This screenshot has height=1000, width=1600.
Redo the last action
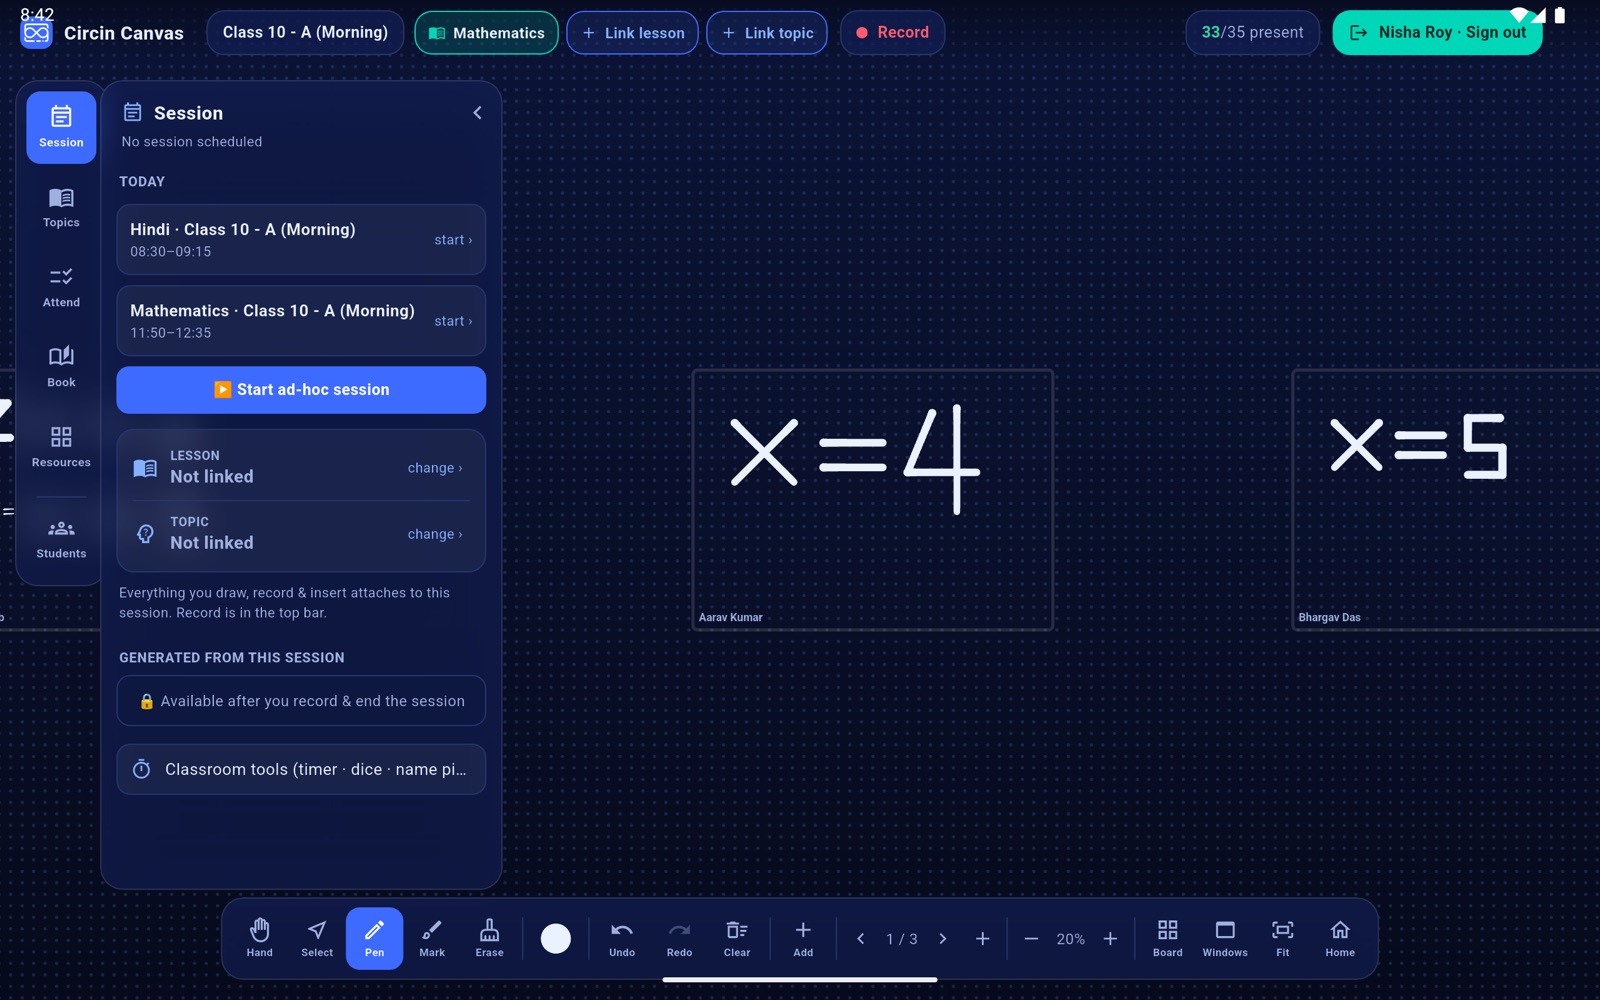point(679,938)
